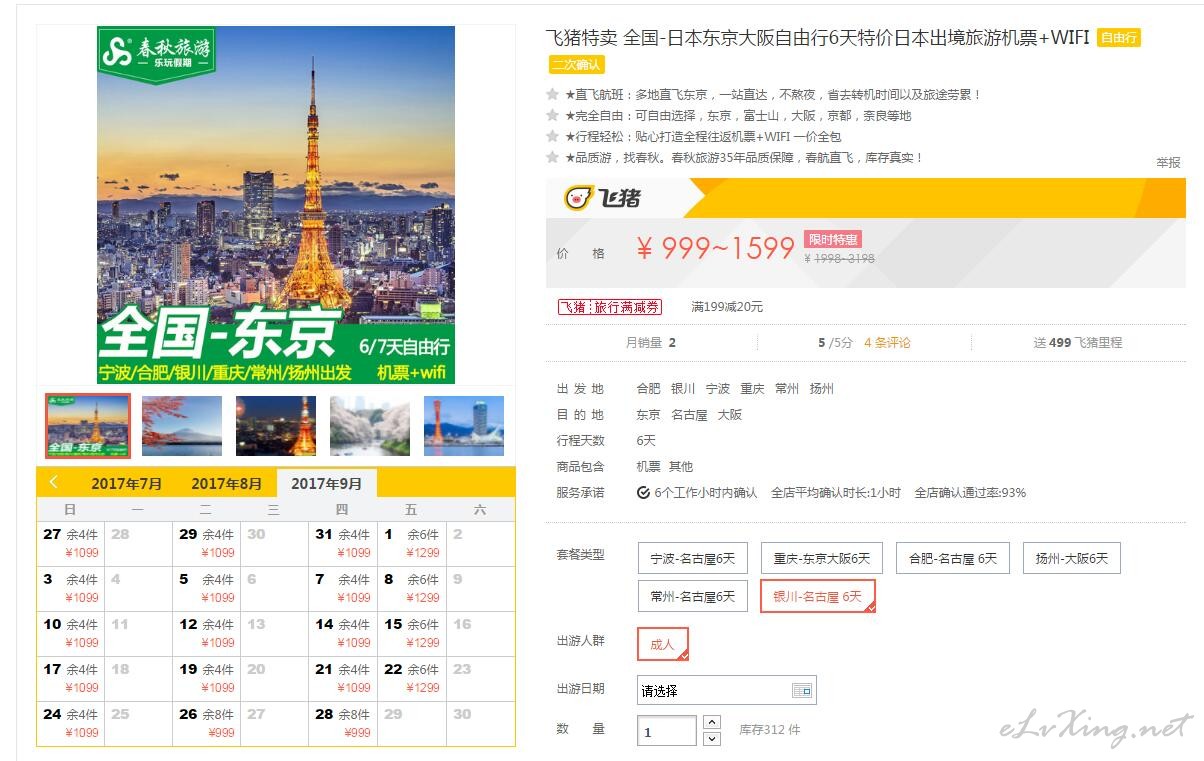Click the 飞猪旅行满减券 coupon tag
1204x761 pixels.
point(610,307)
